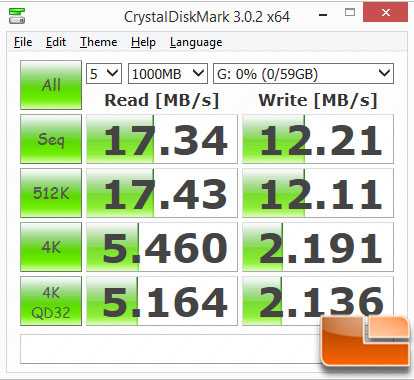Run all benchmarks with the All button
Image resolution: width=414 pixels, height=380 pixels.
(x=51, y=85)
